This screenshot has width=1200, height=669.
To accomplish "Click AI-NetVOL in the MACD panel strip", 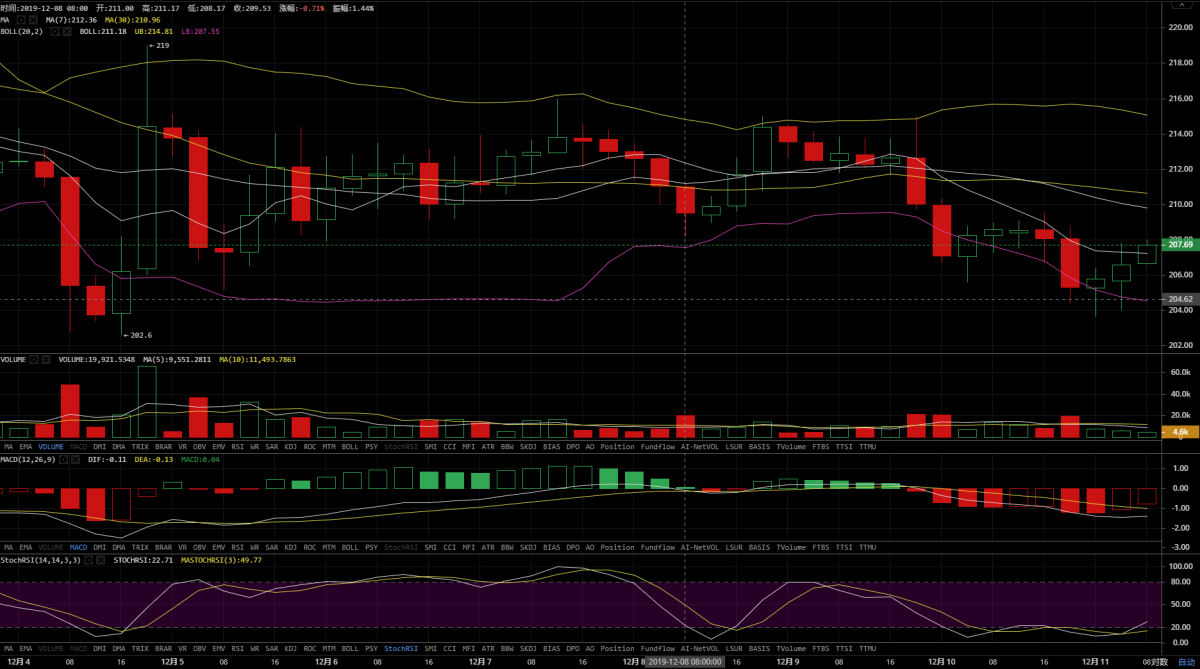I will click(x=699, y=547).
